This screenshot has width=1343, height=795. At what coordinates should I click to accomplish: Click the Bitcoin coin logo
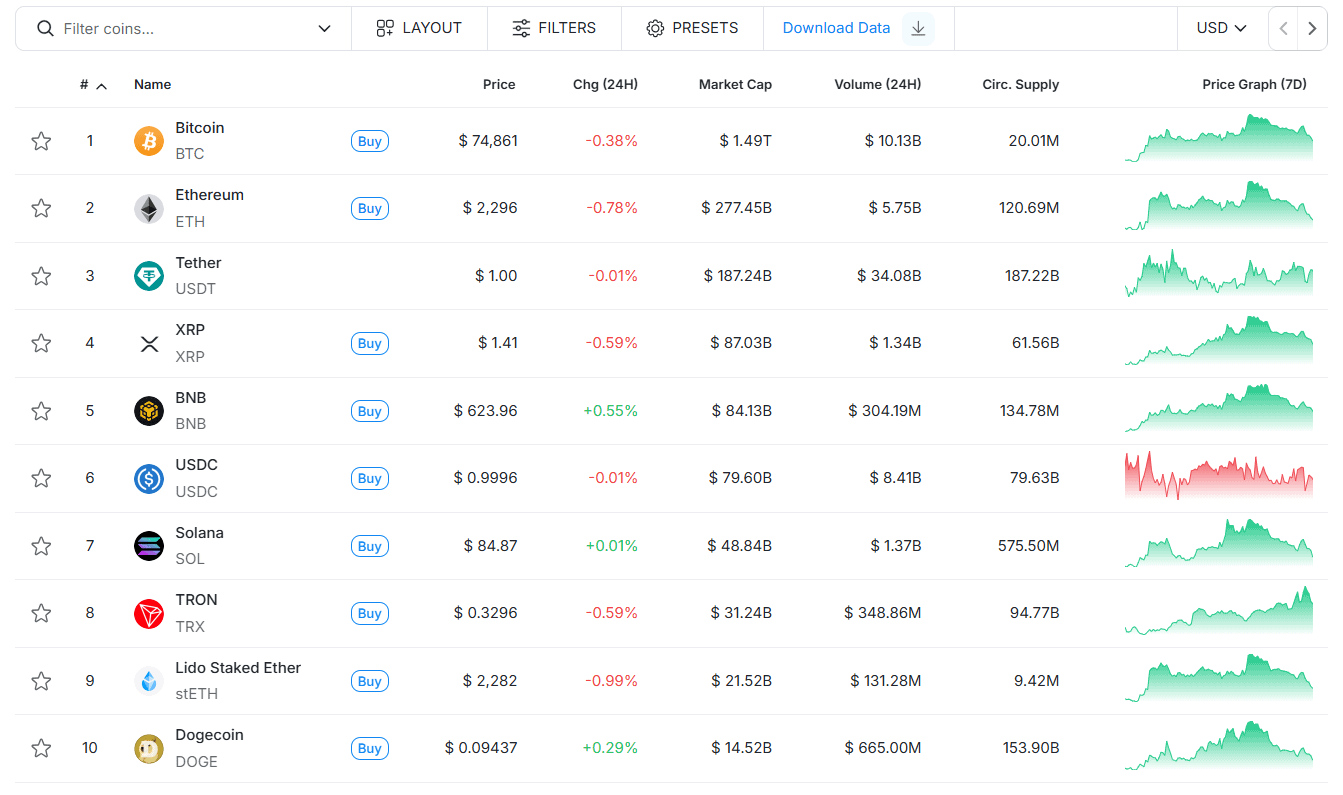(x=149, y=141)
